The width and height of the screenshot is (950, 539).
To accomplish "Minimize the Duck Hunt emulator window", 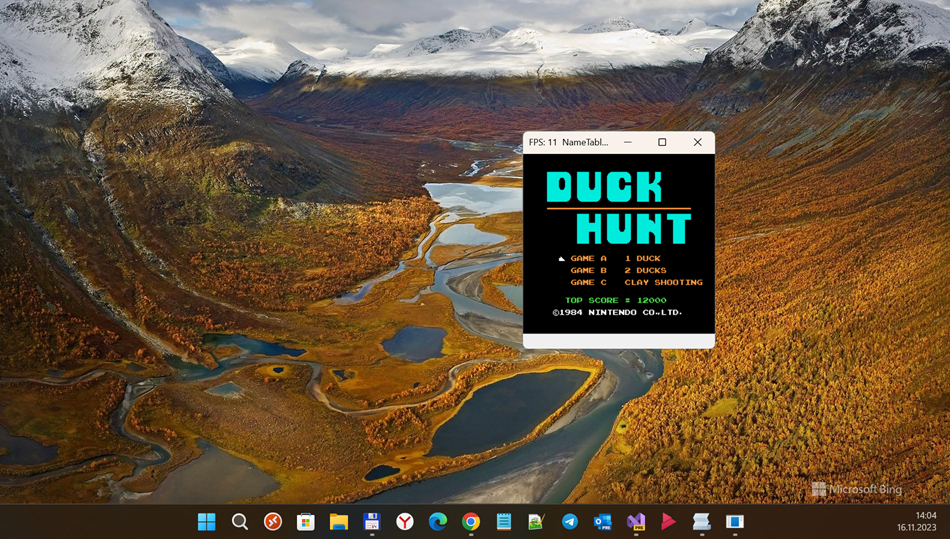I will 628,142.
